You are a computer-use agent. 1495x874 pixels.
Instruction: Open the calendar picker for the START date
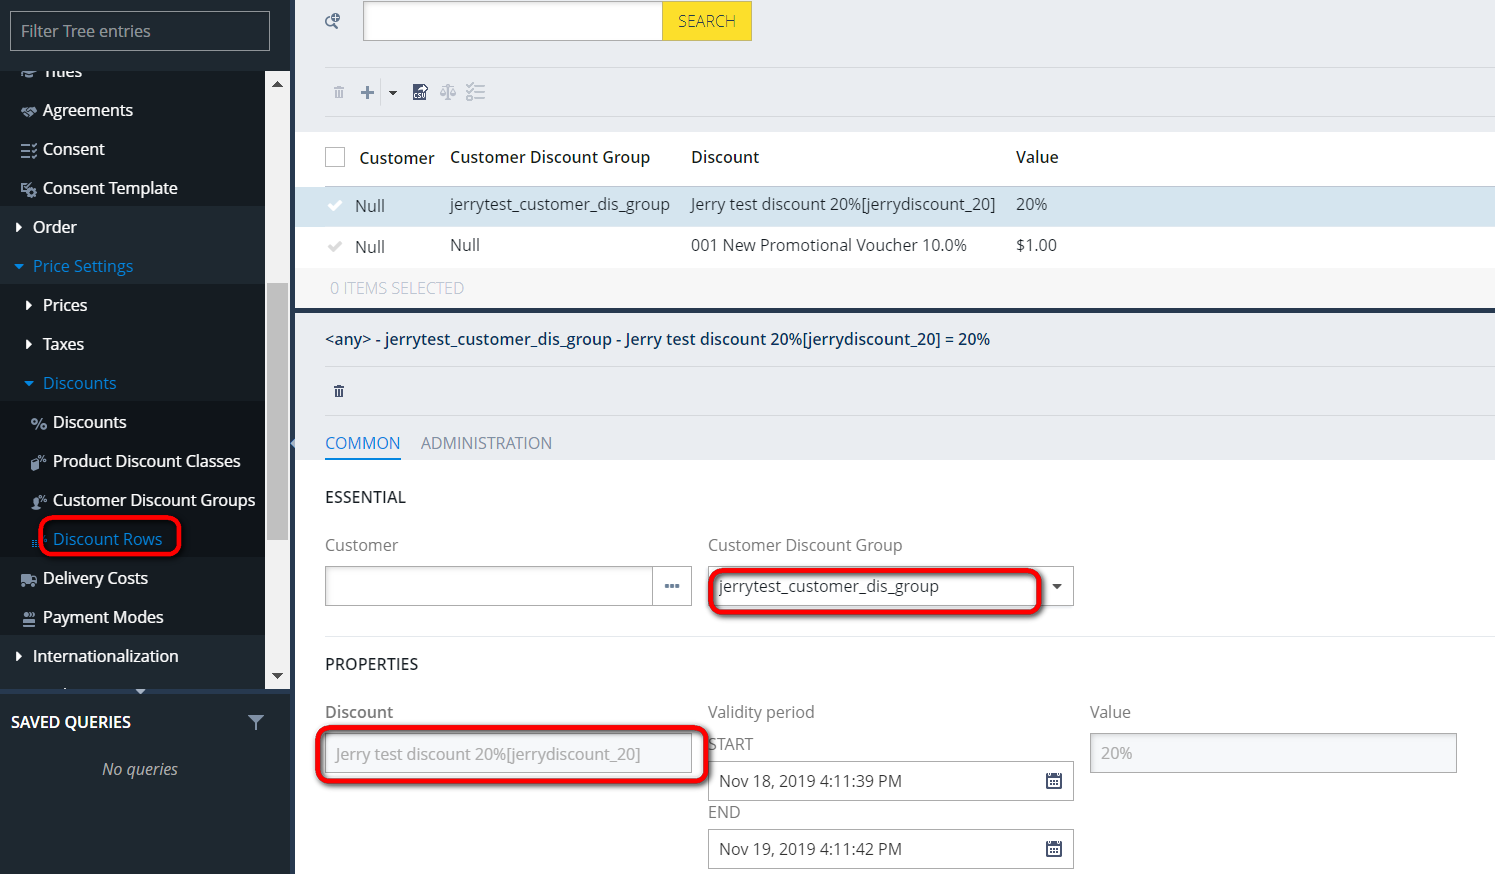pos(1054,781)
